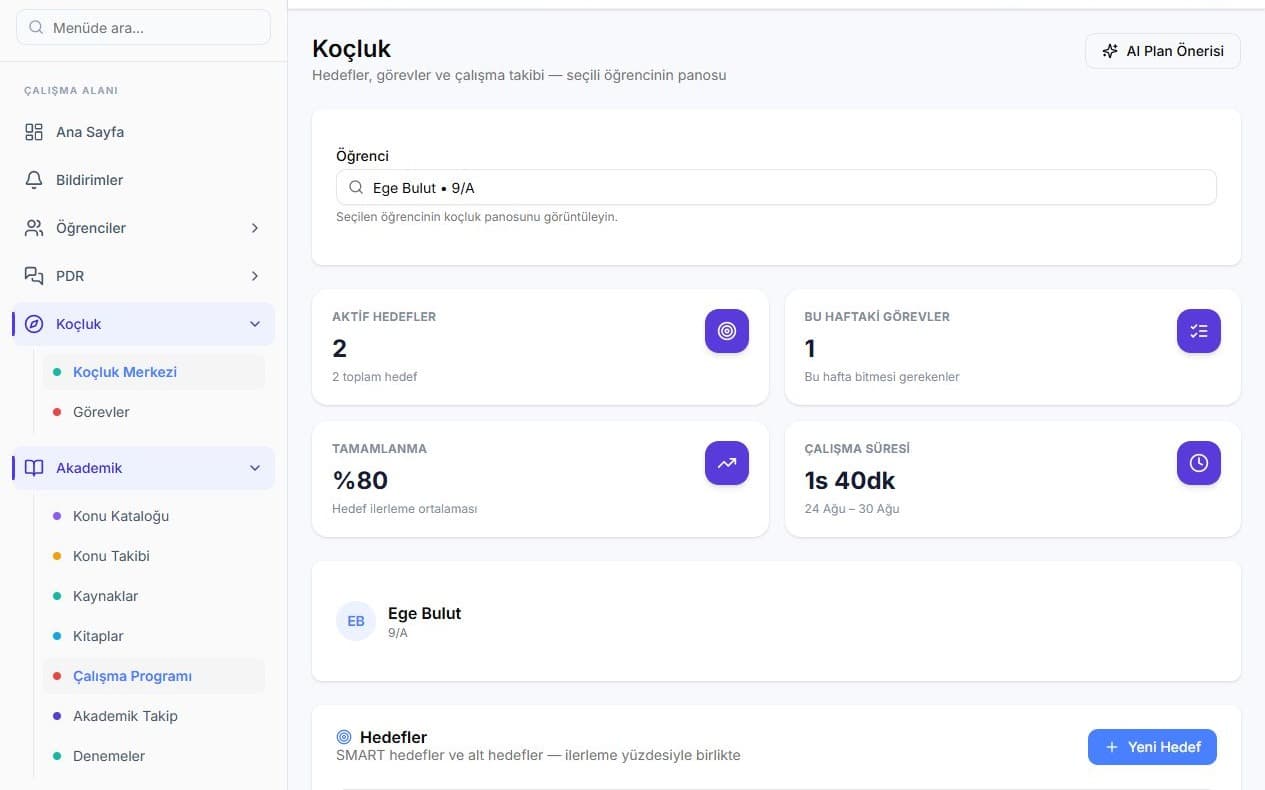Click the Yeni Hedef button

click(1152, 747)
